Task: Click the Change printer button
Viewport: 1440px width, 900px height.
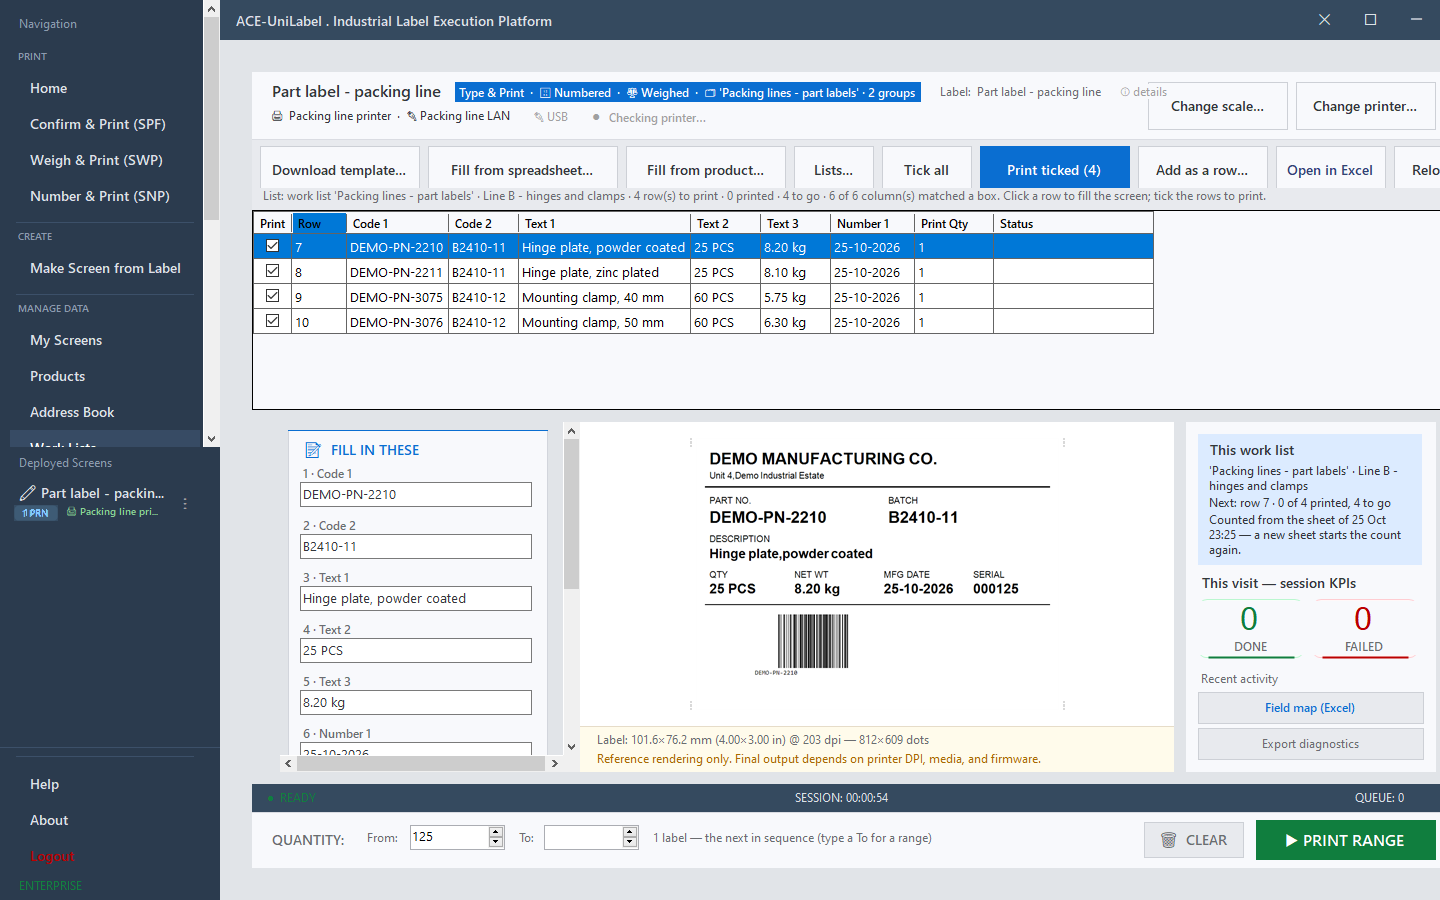Action: tap(1365, 106)
